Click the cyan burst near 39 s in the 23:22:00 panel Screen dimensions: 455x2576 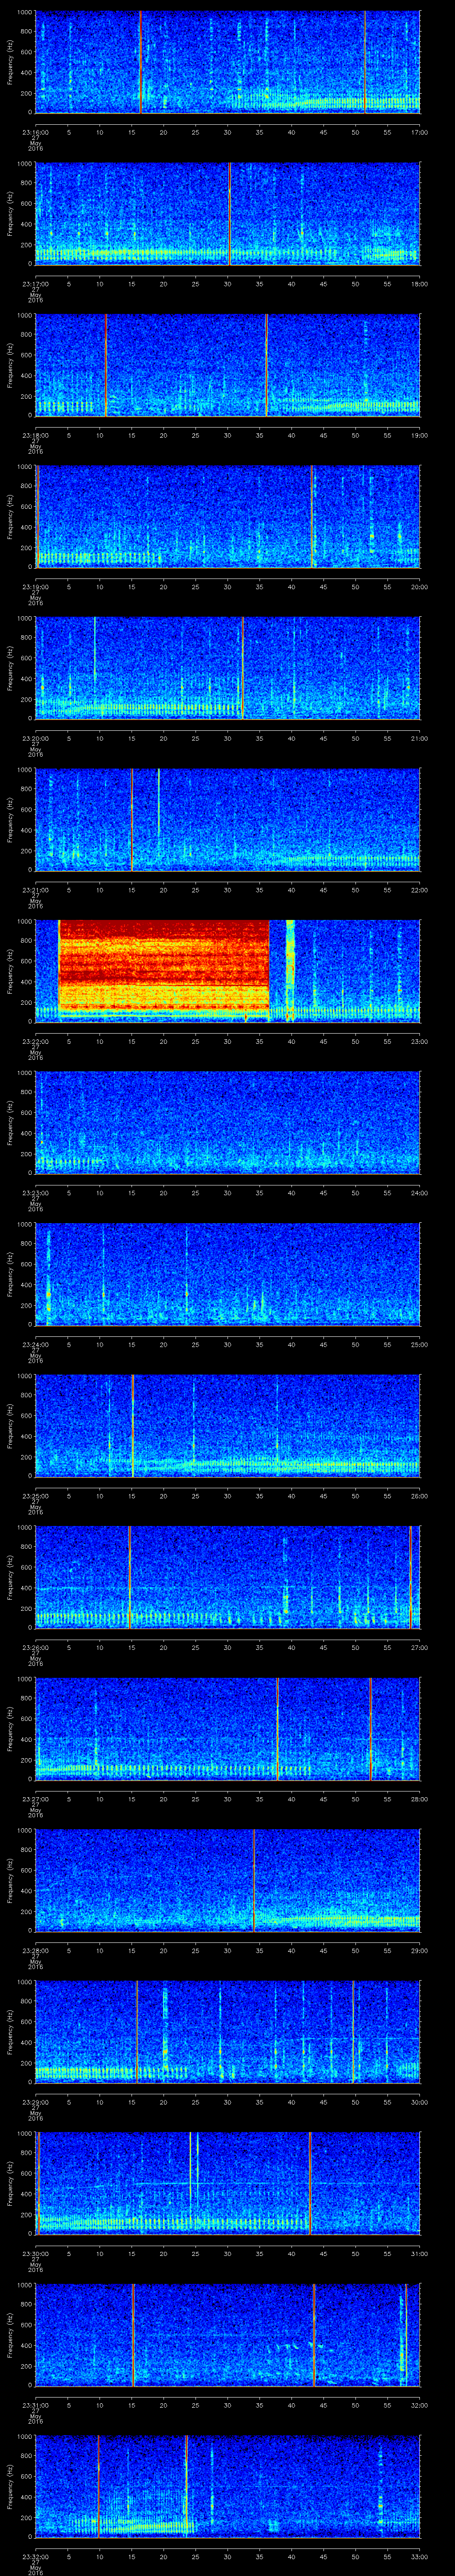pyautogui.click(x=291, y=970)
